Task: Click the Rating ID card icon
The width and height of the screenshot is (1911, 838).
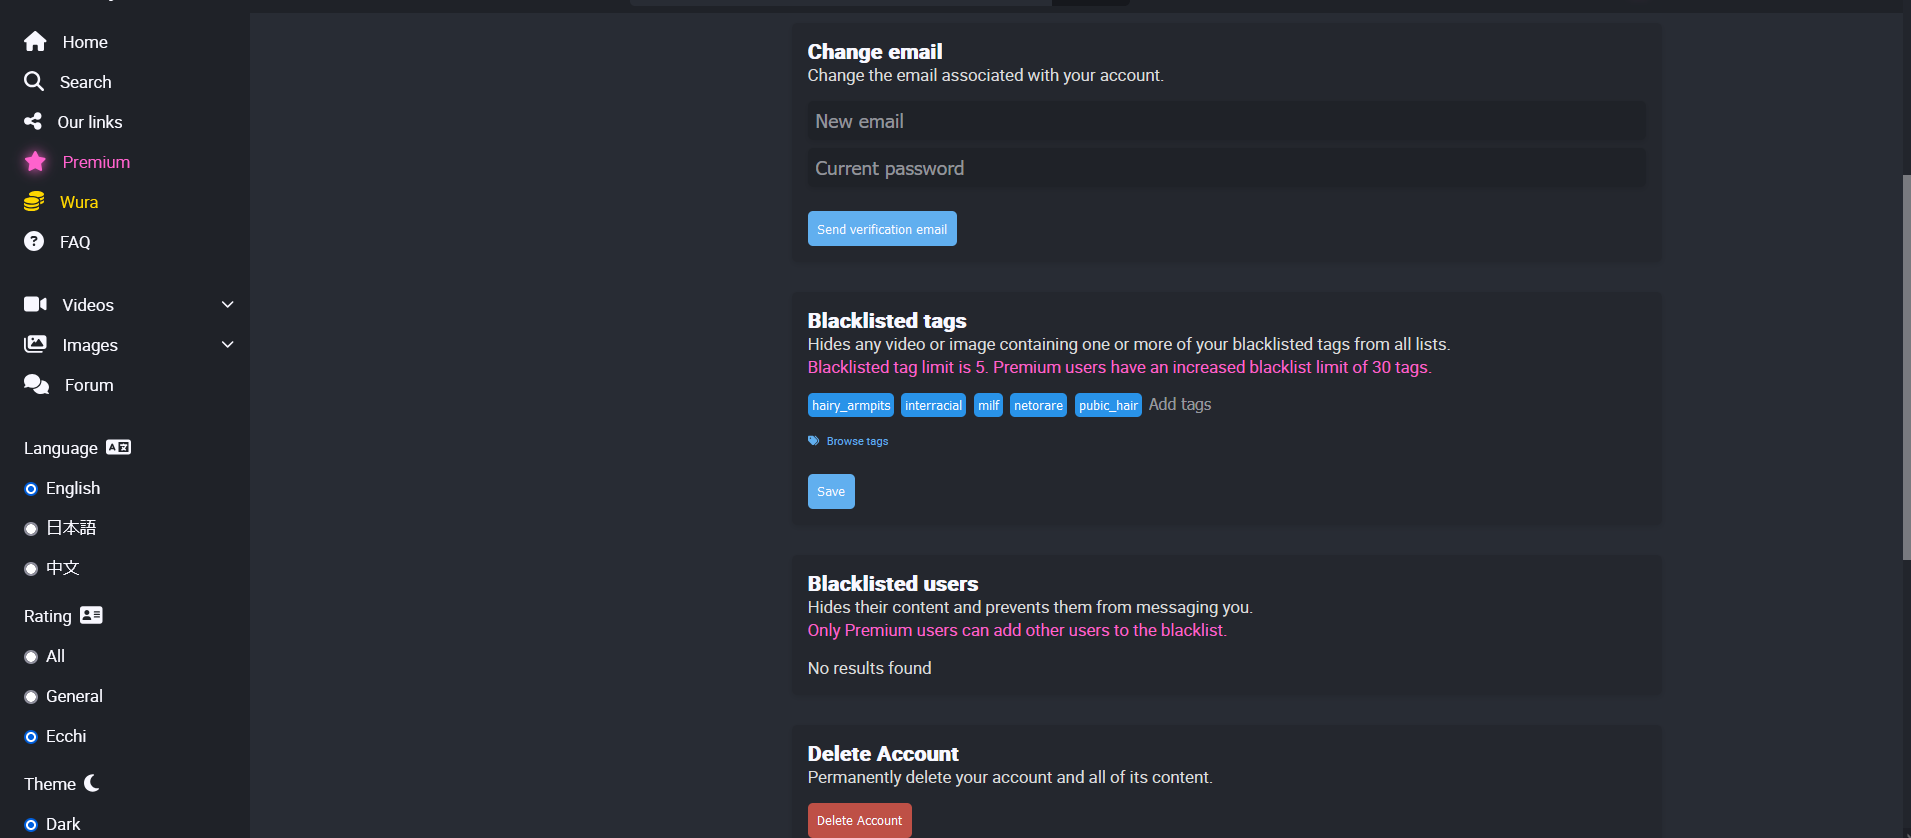Action: tap(91, 615)
